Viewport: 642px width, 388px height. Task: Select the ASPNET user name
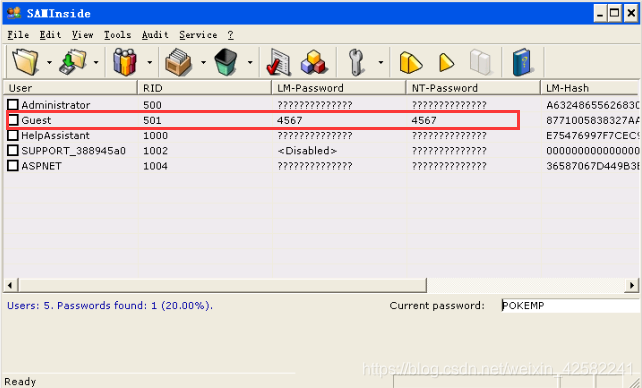(41, 166)
